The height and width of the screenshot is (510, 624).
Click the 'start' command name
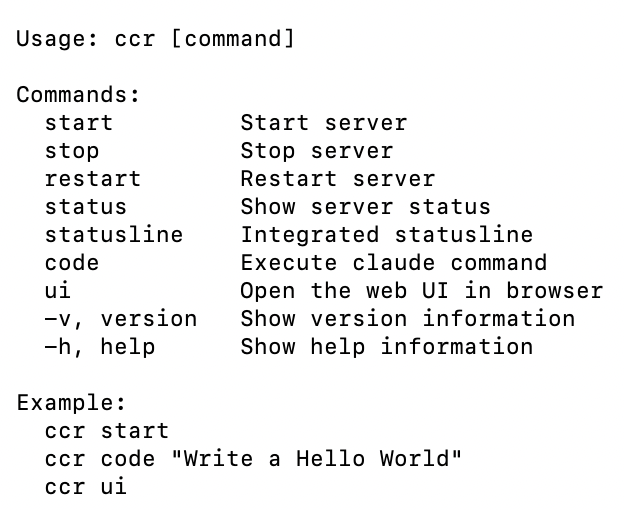tap(79, 123)
